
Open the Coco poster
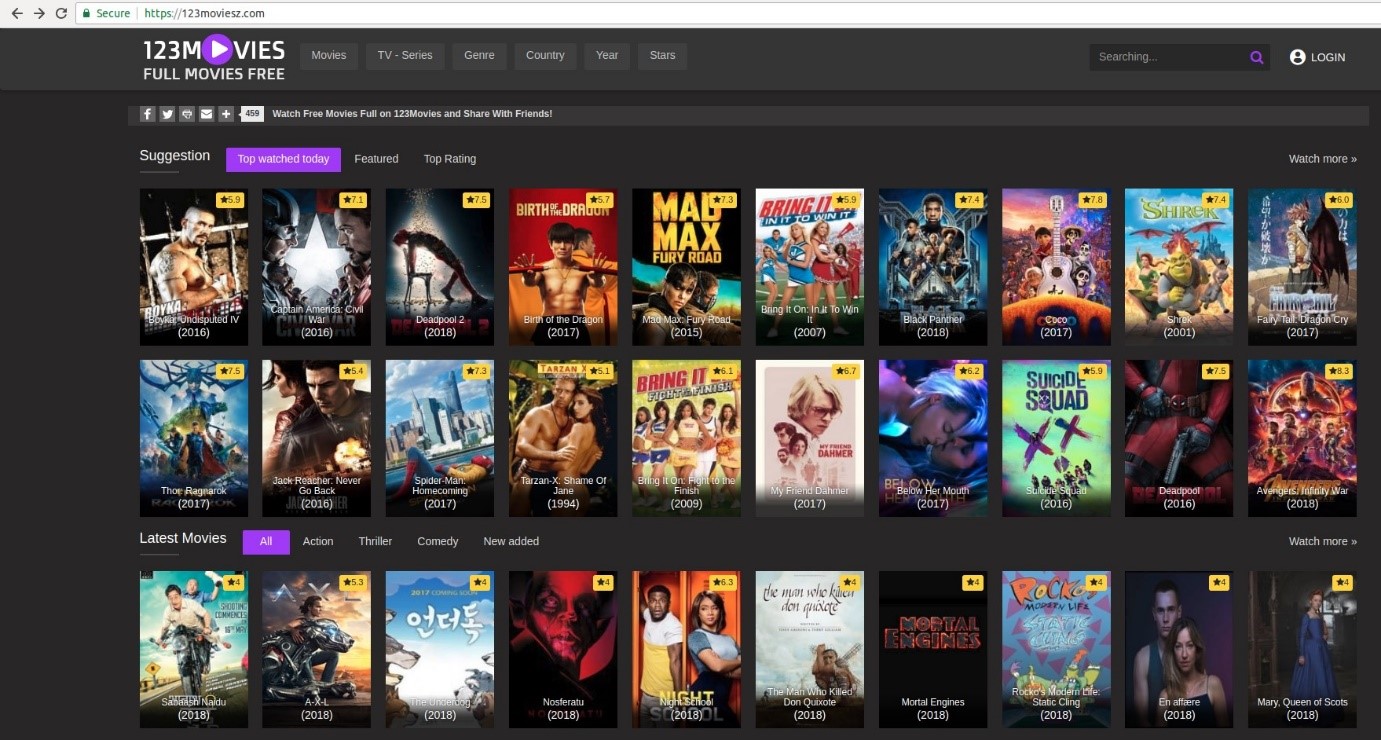1056,267
